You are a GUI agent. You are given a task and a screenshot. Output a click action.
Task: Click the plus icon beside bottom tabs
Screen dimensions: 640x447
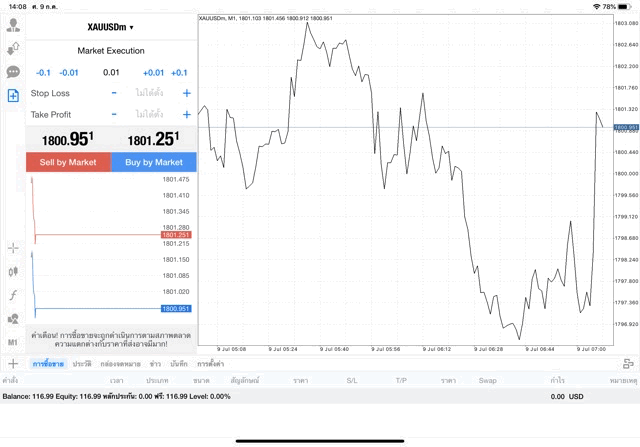13,364
